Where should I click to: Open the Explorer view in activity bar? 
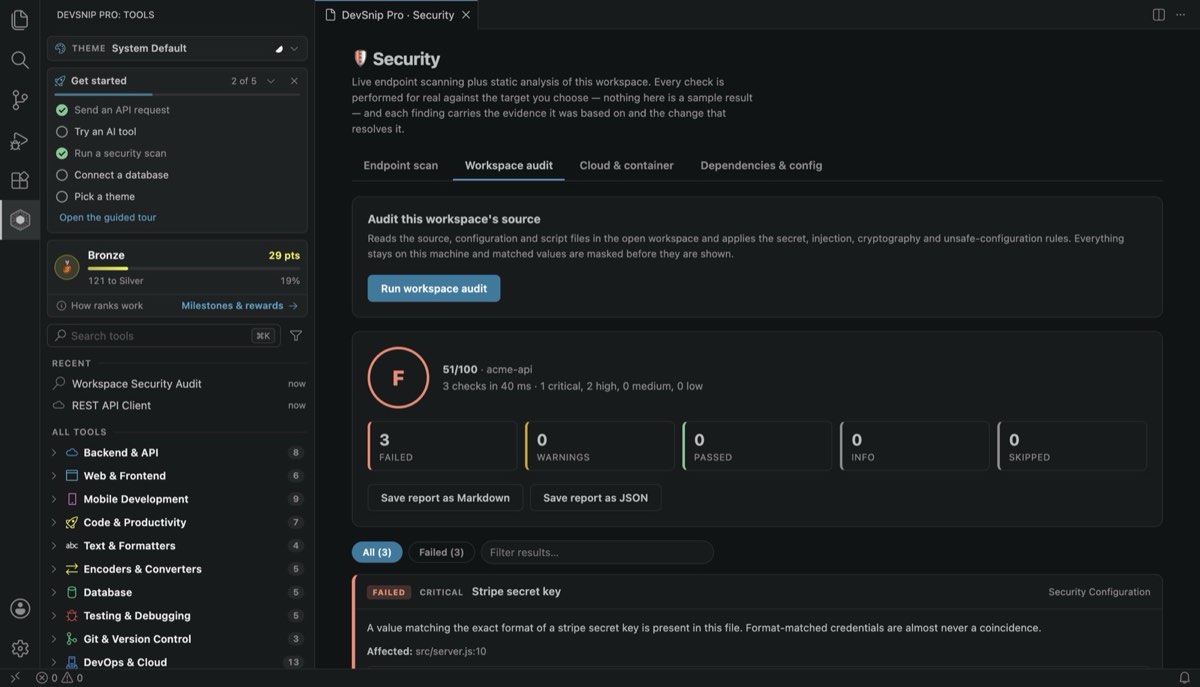tap(19, 20)
